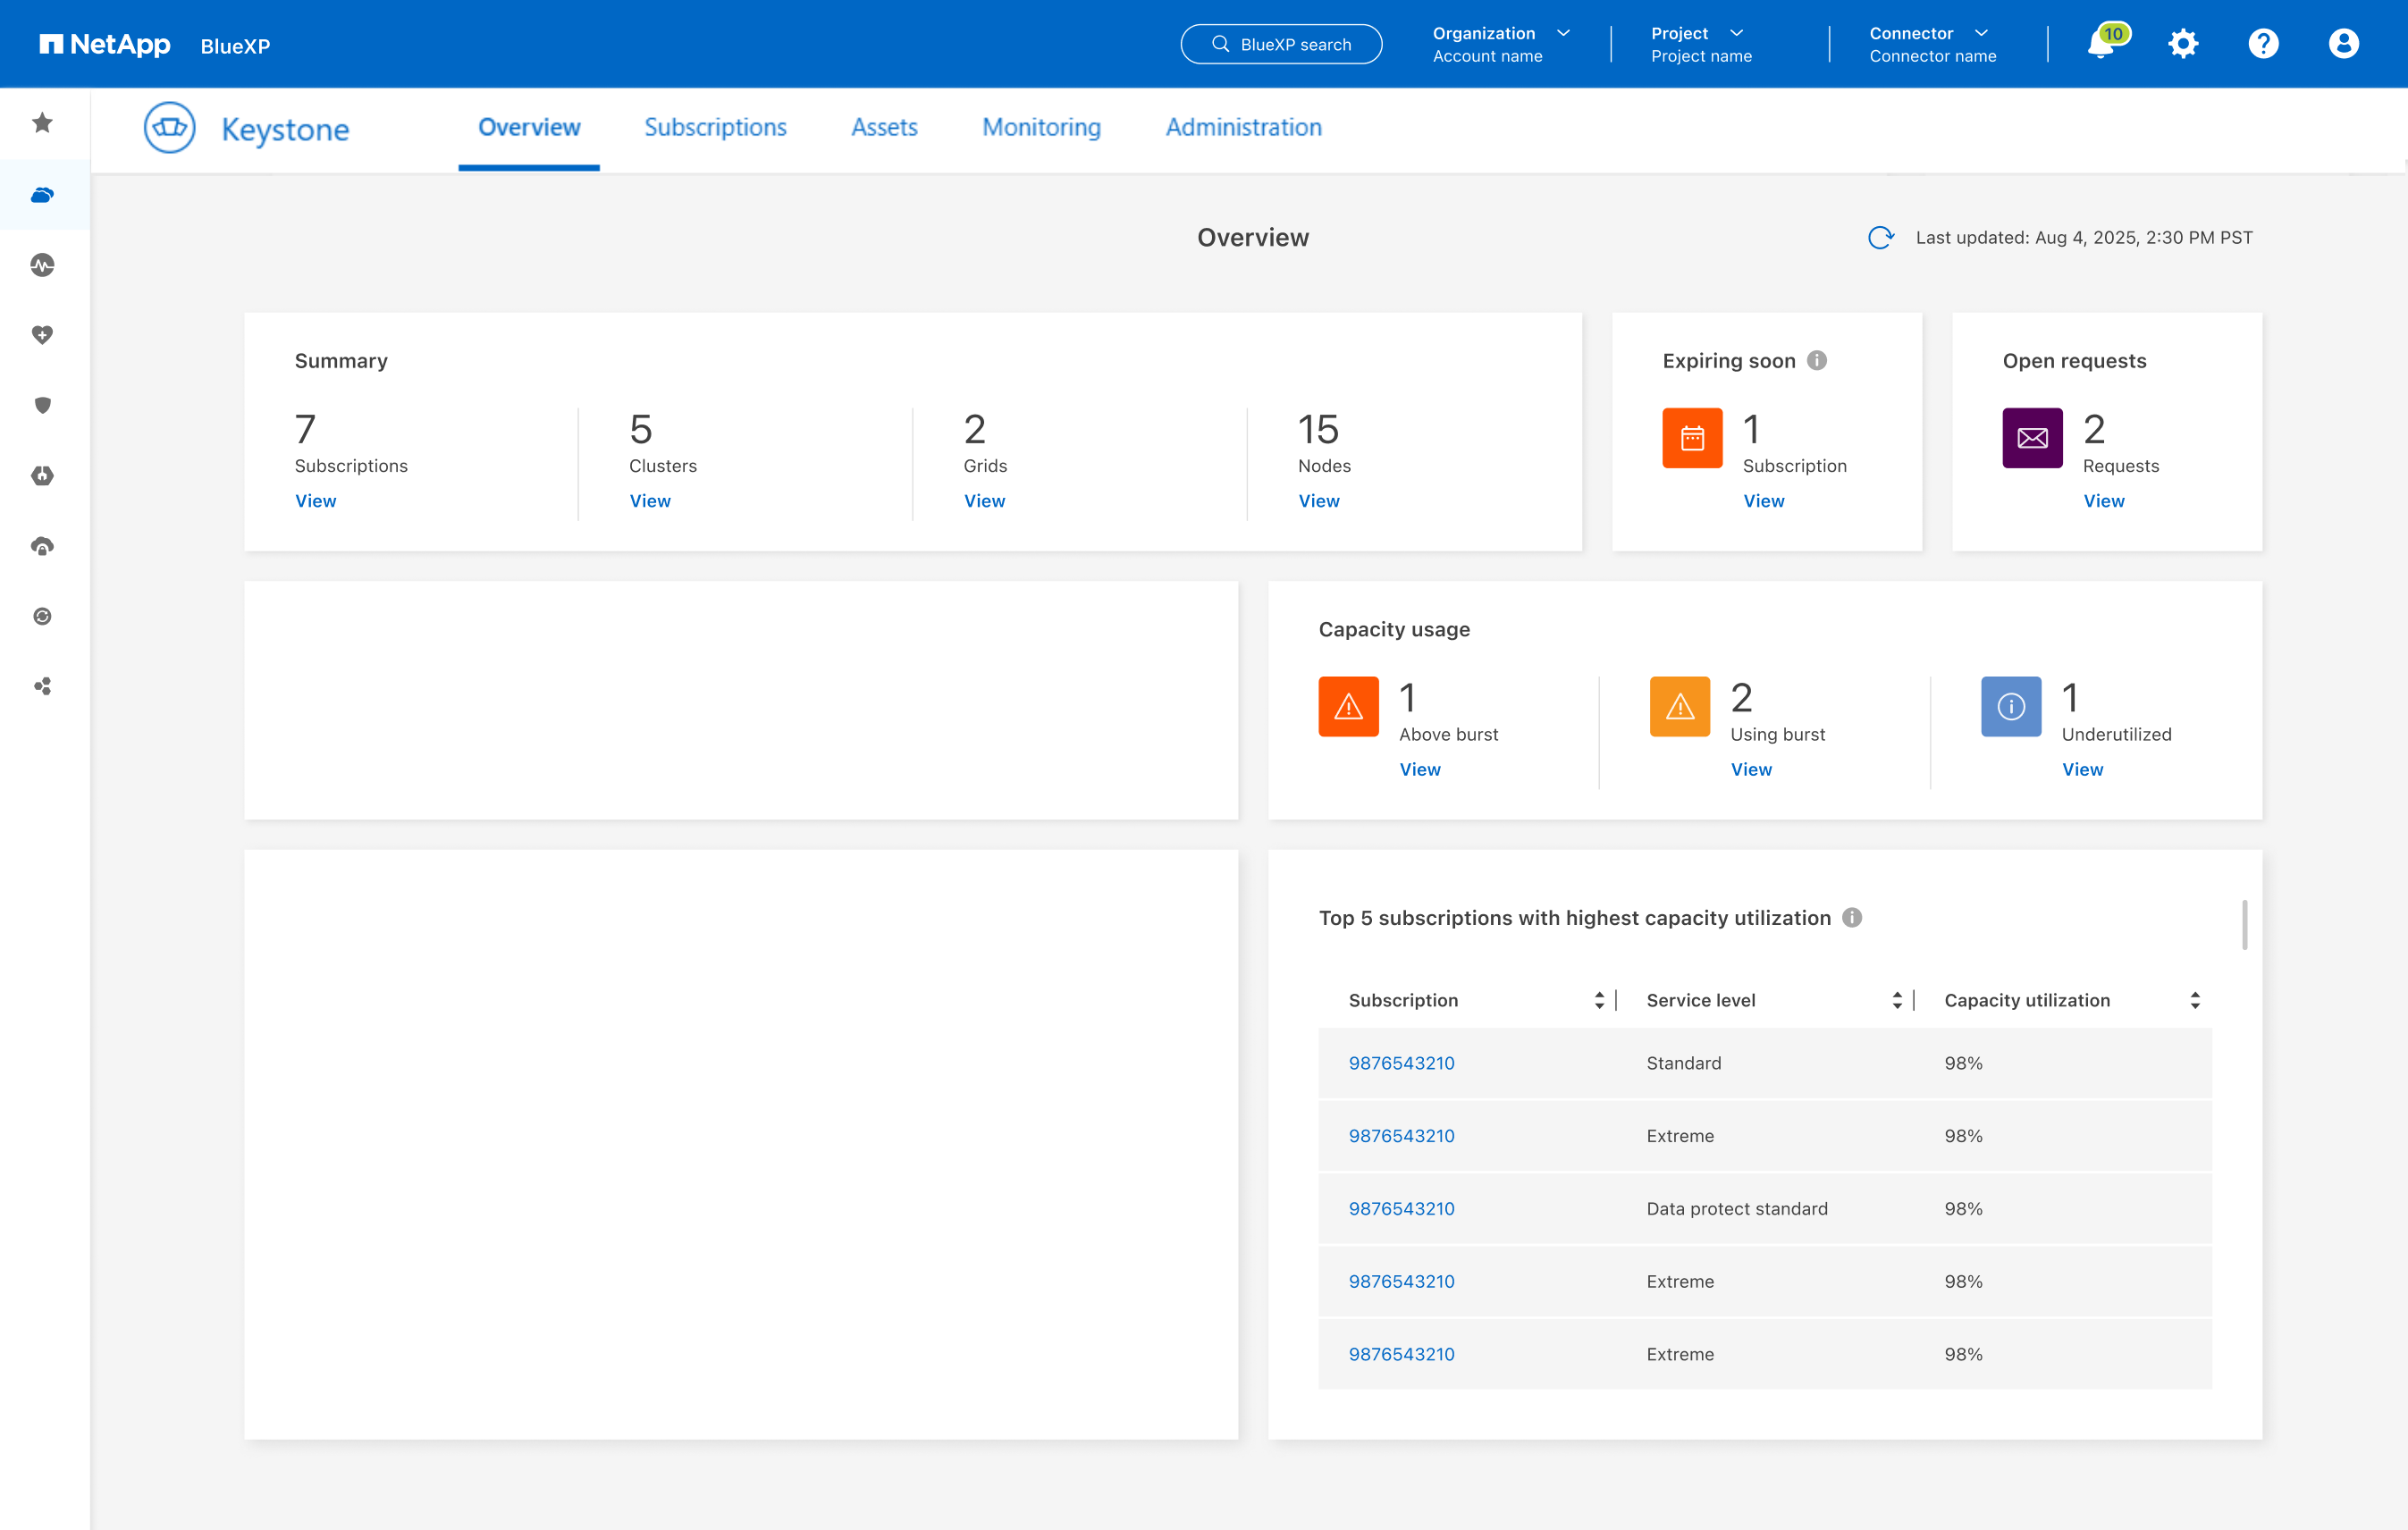Click the help question mark icon
The image size is (2408, 1530).
(x=2263, y=44)
